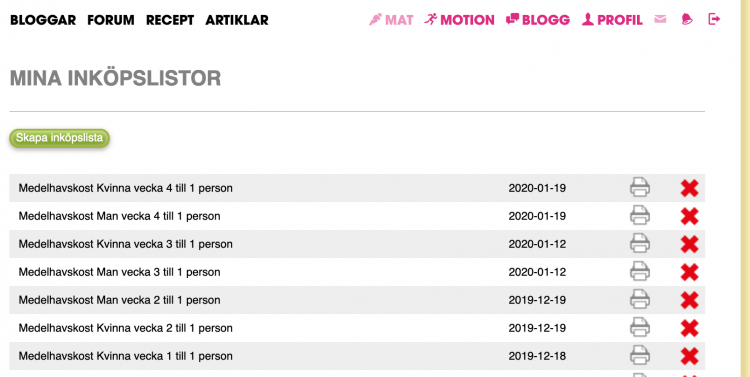Delete Medelhavskost Man vecka 3 list
The height and width of the screenshot is (377, 750).
pyautogui.click(x=689, y=272)
